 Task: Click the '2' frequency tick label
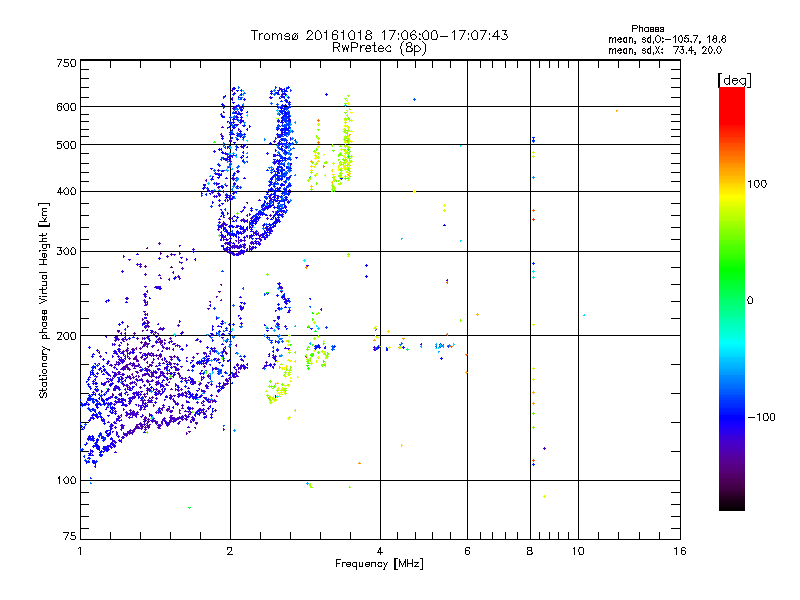(230, 551)
